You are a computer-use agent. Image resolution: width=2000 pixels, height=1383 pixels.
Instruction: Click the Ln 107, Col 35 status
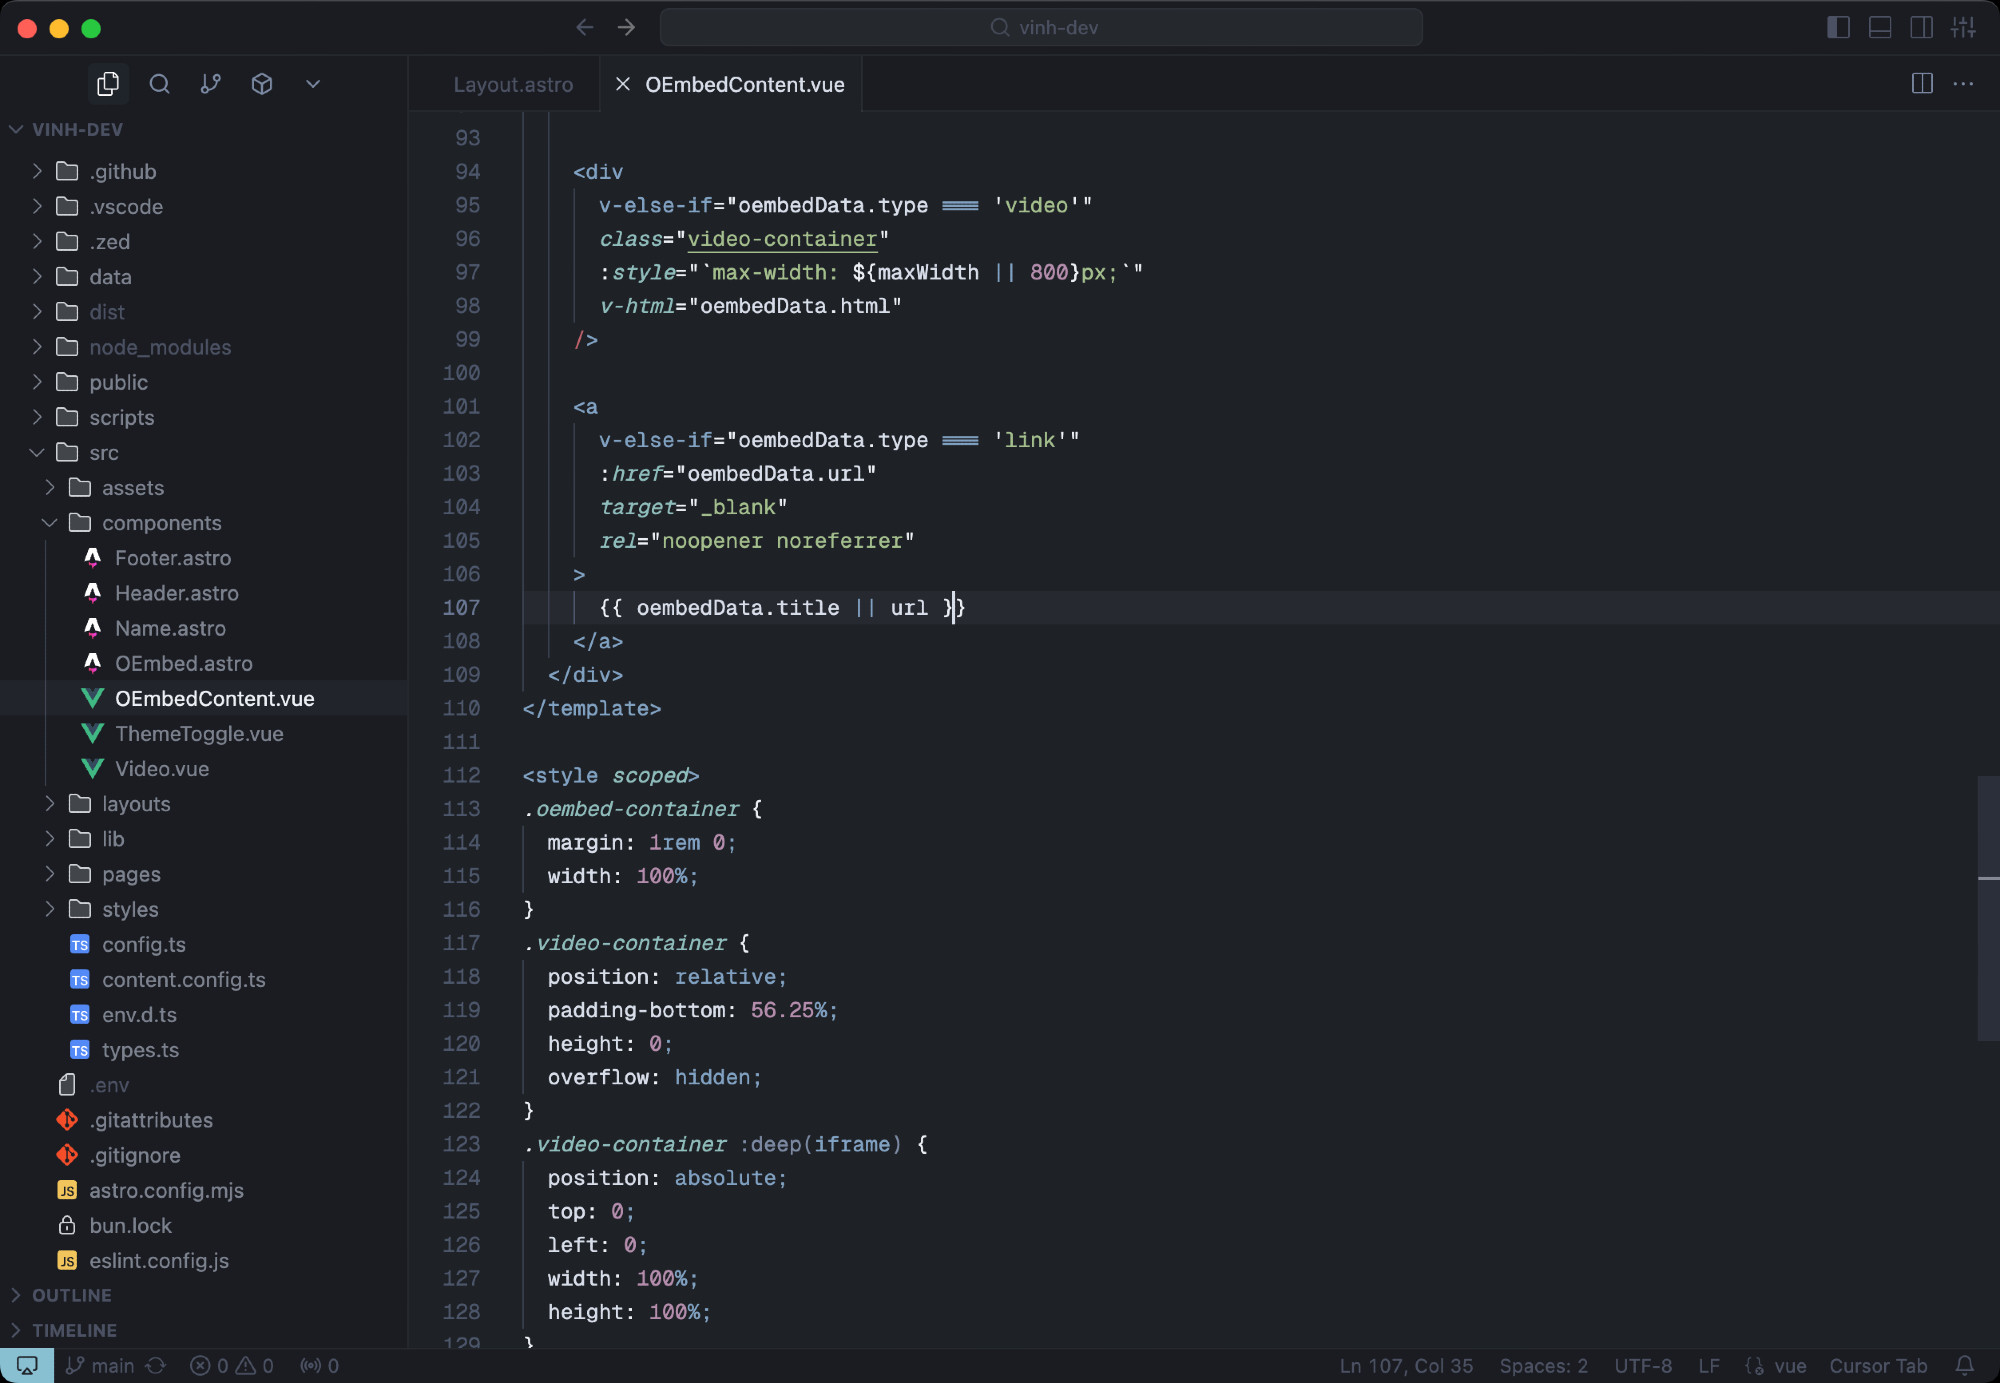pyautogui.click(x=1406, y=1366)
